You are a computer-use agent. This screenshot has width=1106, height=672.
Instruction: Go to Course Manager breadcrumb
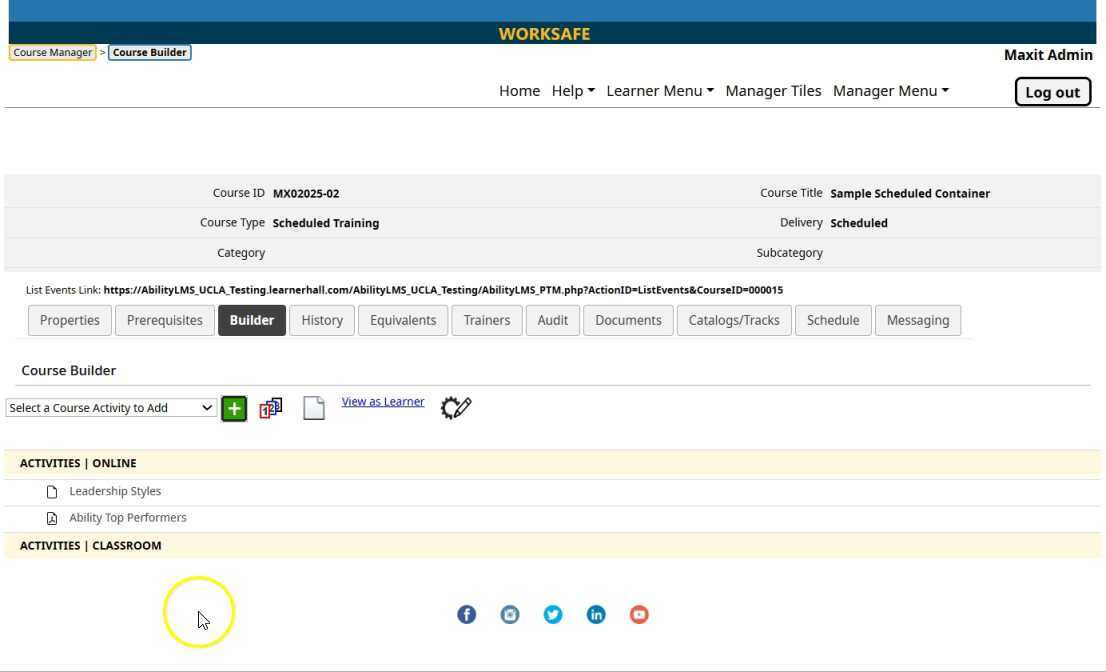[x=53, y=52]
